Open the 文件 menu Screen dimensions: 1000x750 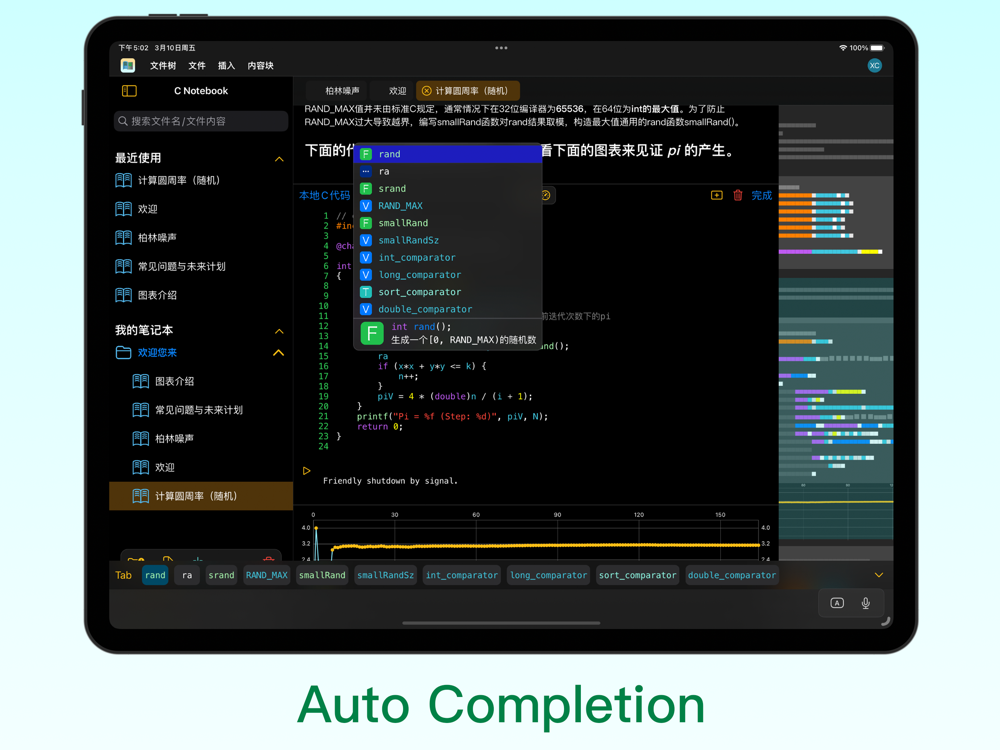[x=197, y=66]
